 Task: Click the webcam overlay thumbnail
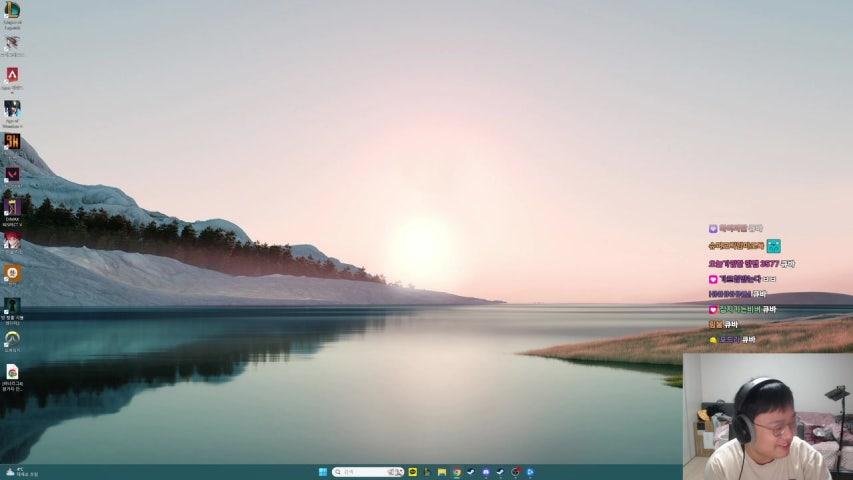pyautogui.click(x=767, y=416)
